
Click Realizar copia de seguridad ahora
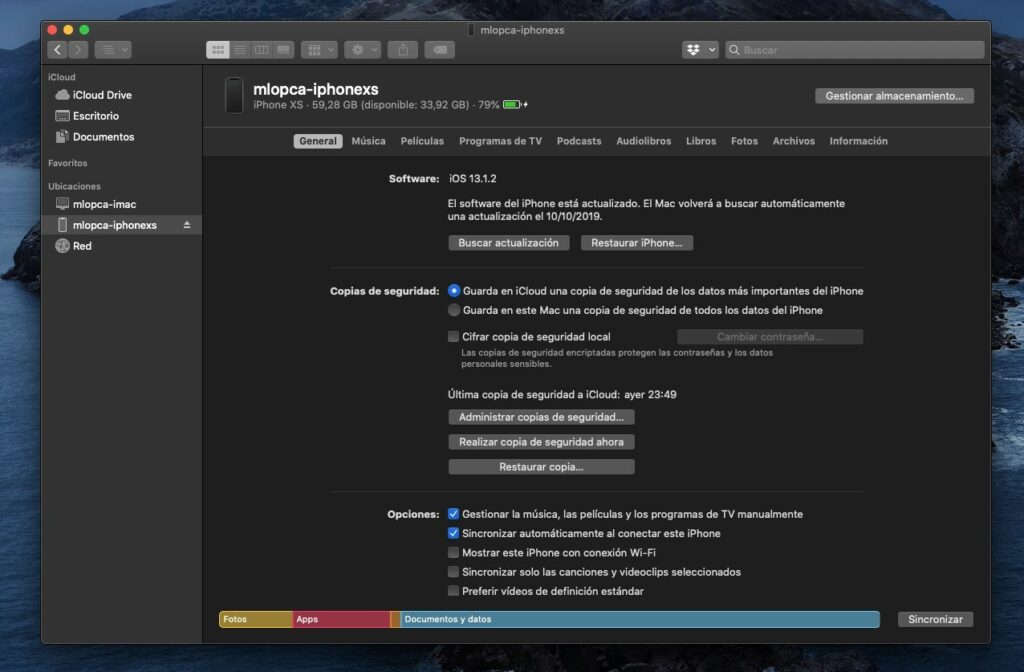pos(541,442)
